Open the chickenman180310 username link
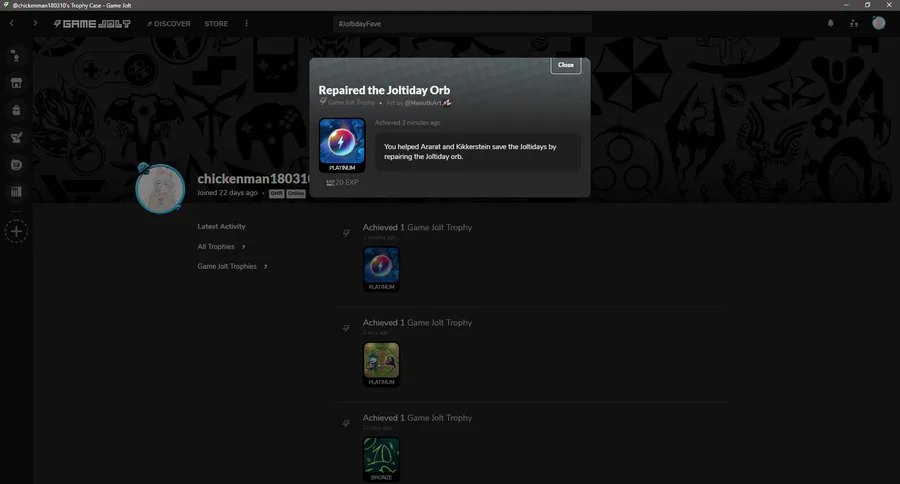 [x=253, y=179]
